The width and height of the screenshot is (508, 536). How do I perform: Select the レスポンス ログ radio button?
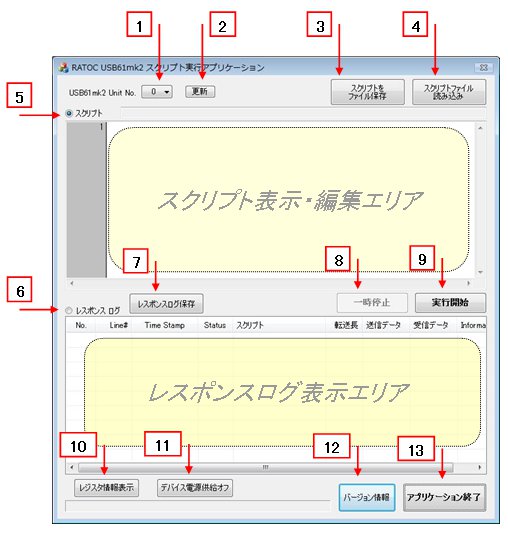coord(69,310)
